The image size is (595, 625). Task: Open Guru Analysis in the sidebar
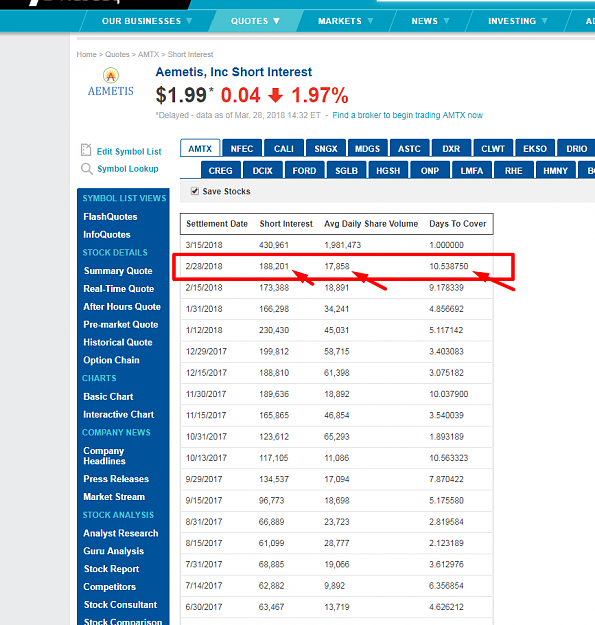click(x=114, y=551)
